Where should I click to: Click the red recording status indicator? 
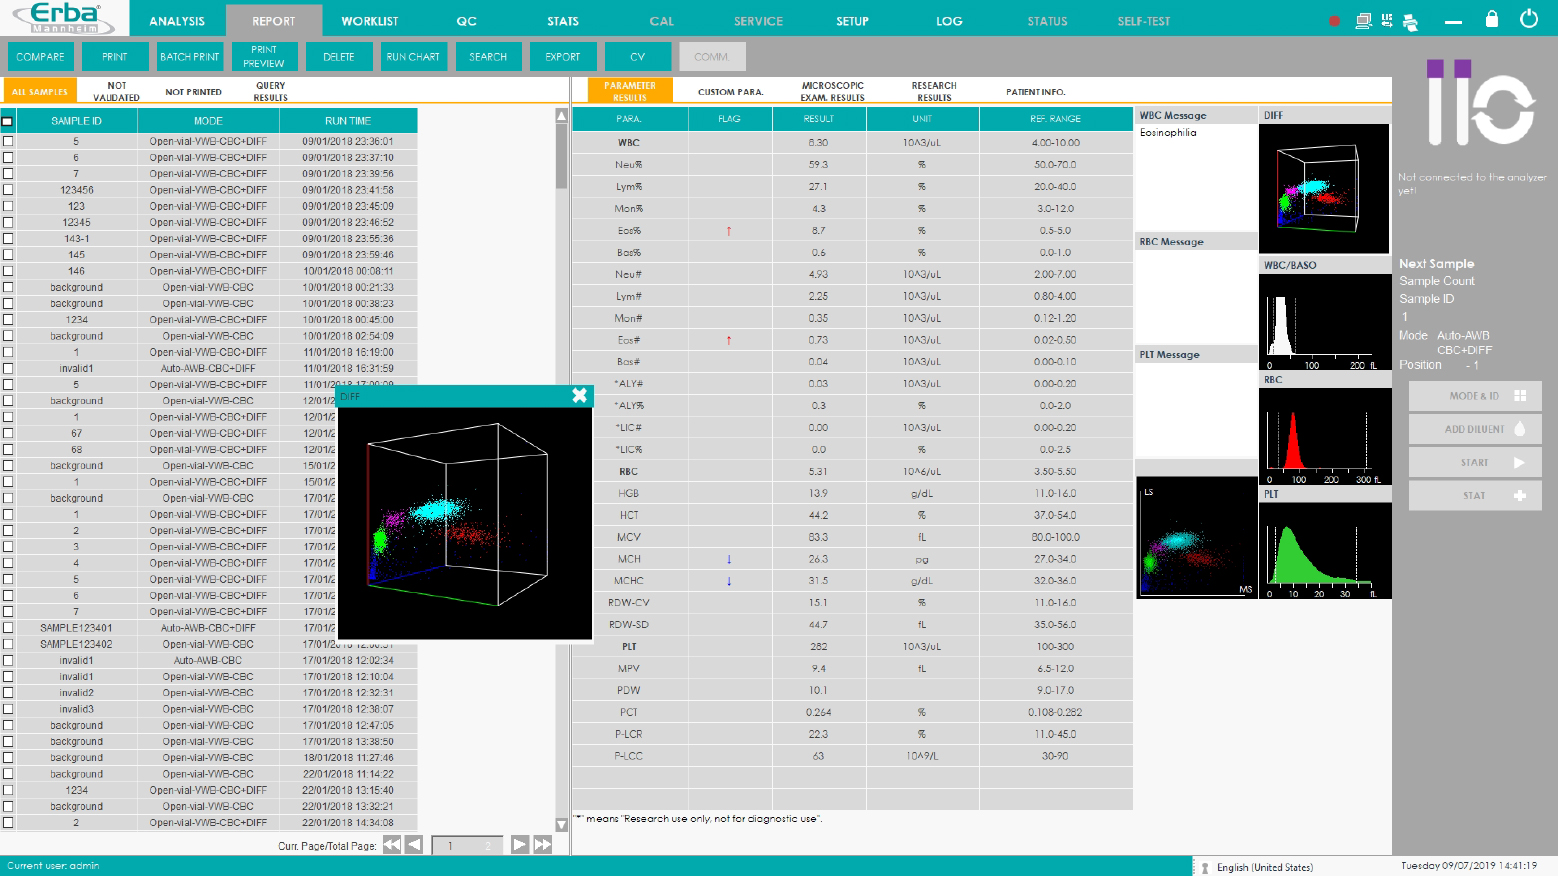[x=1334, y=21]
